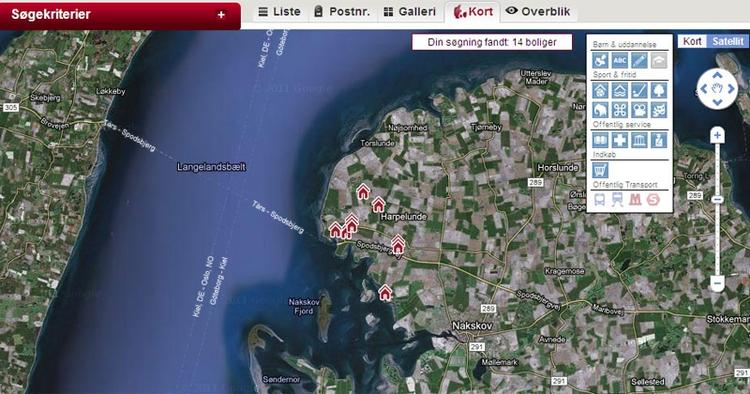Show shopping with the cart icon
This screenshot has width=750, height=394.
[600, 170]
